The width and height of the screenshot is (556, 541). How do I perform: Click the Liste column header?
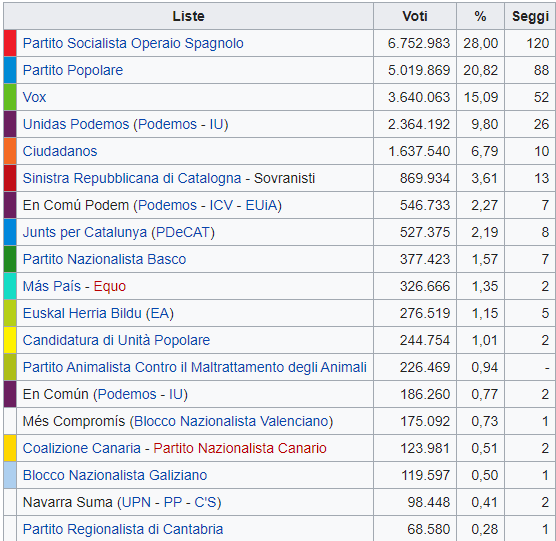coord(189,16)
